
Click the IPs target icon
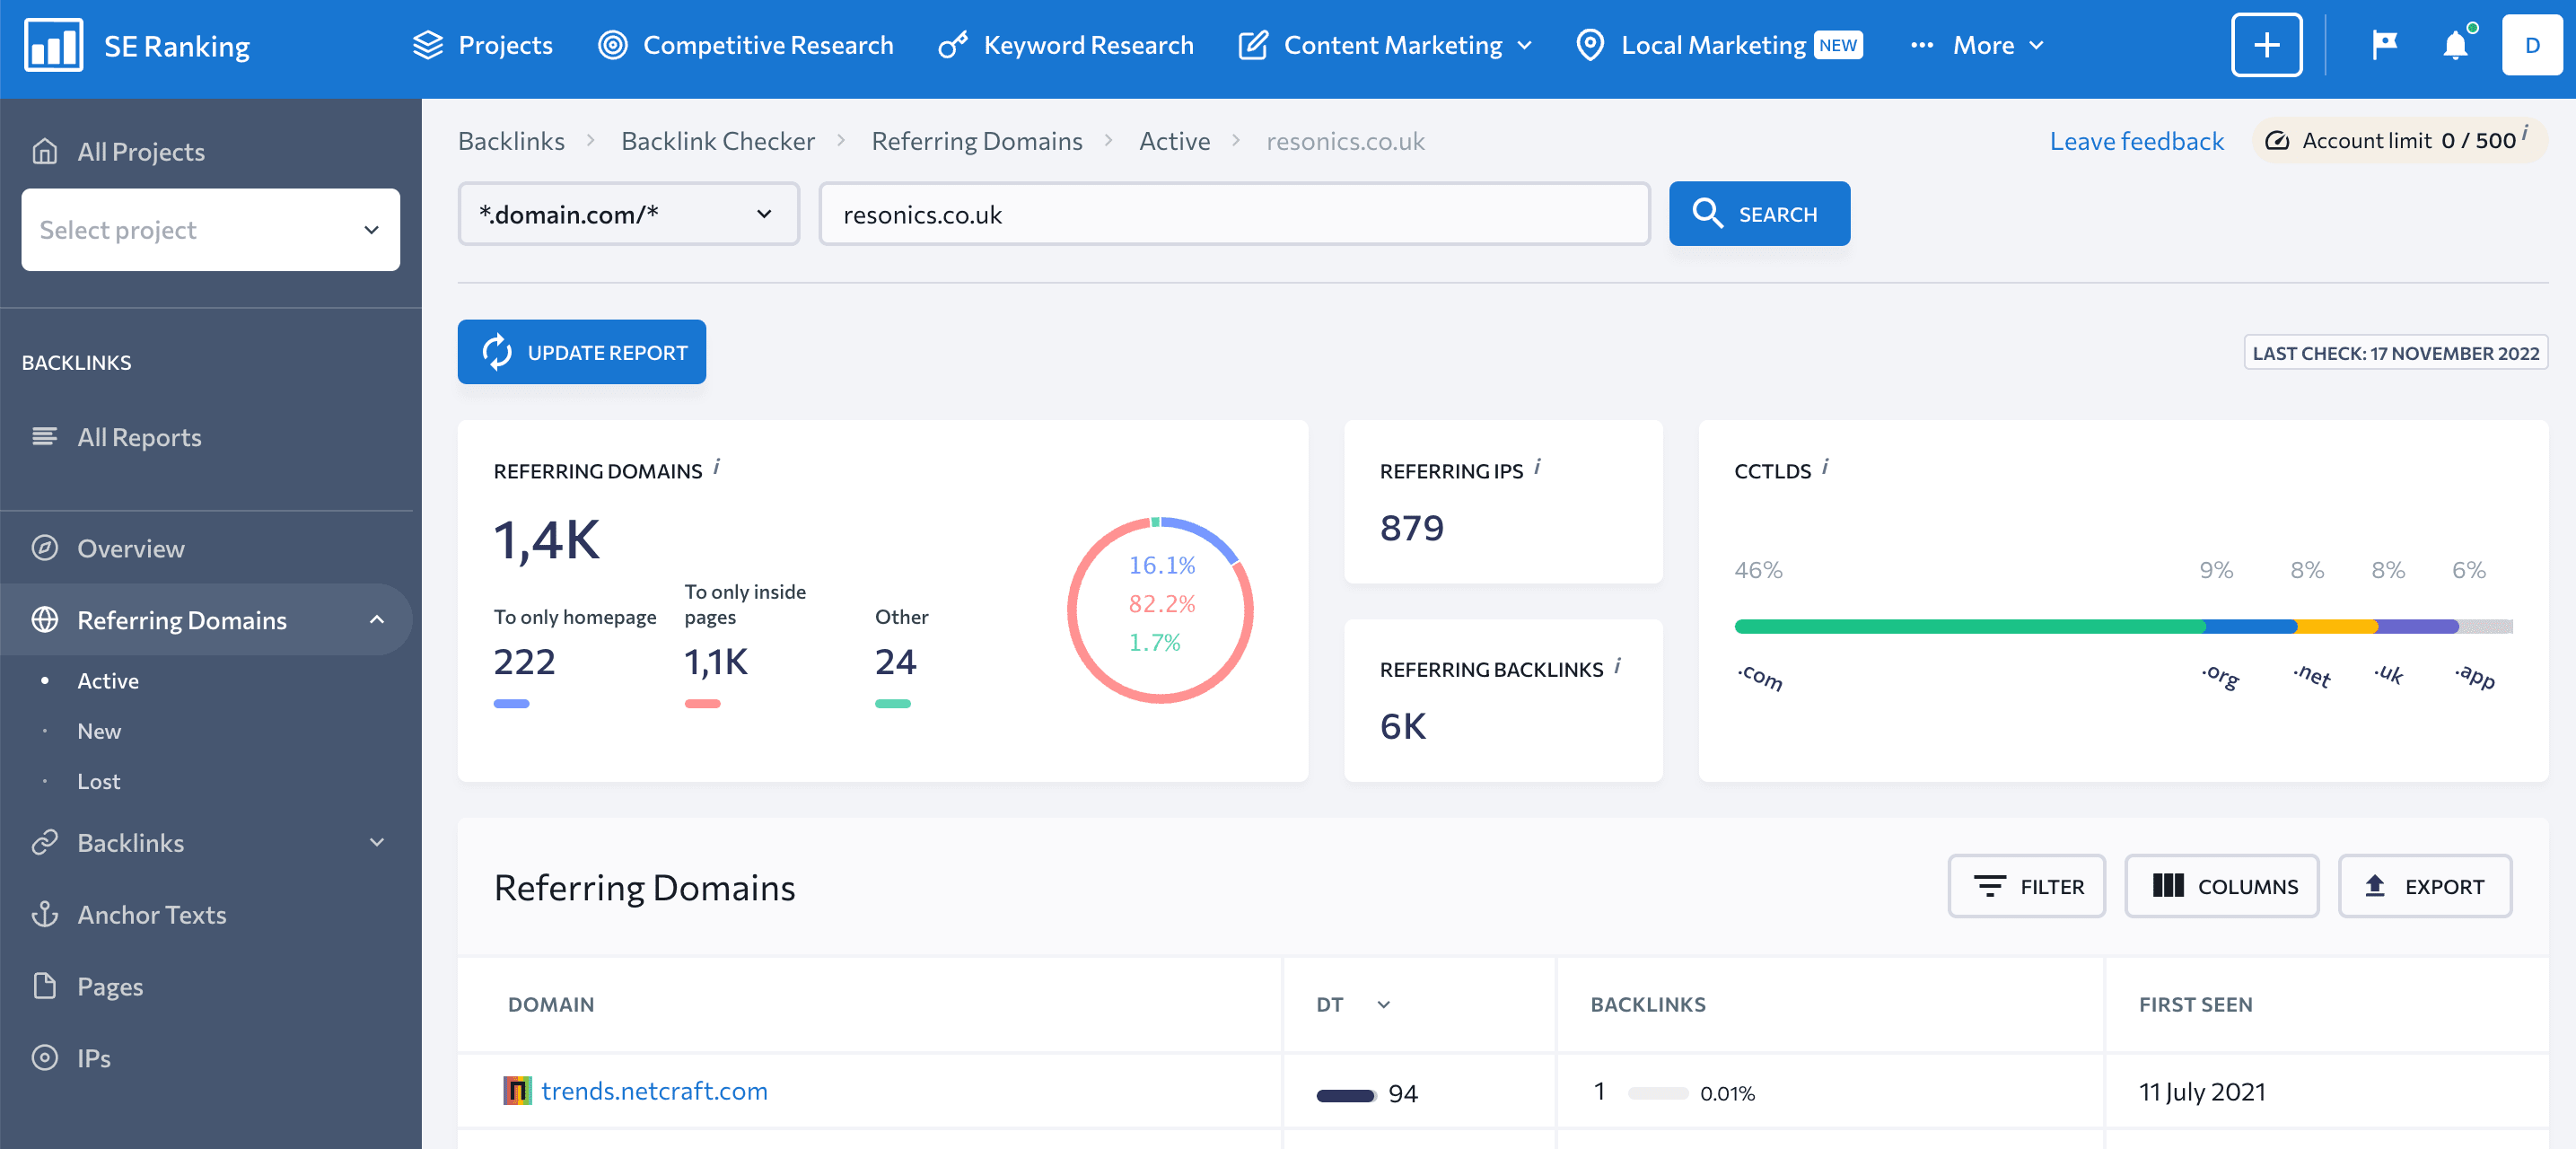44,1057
